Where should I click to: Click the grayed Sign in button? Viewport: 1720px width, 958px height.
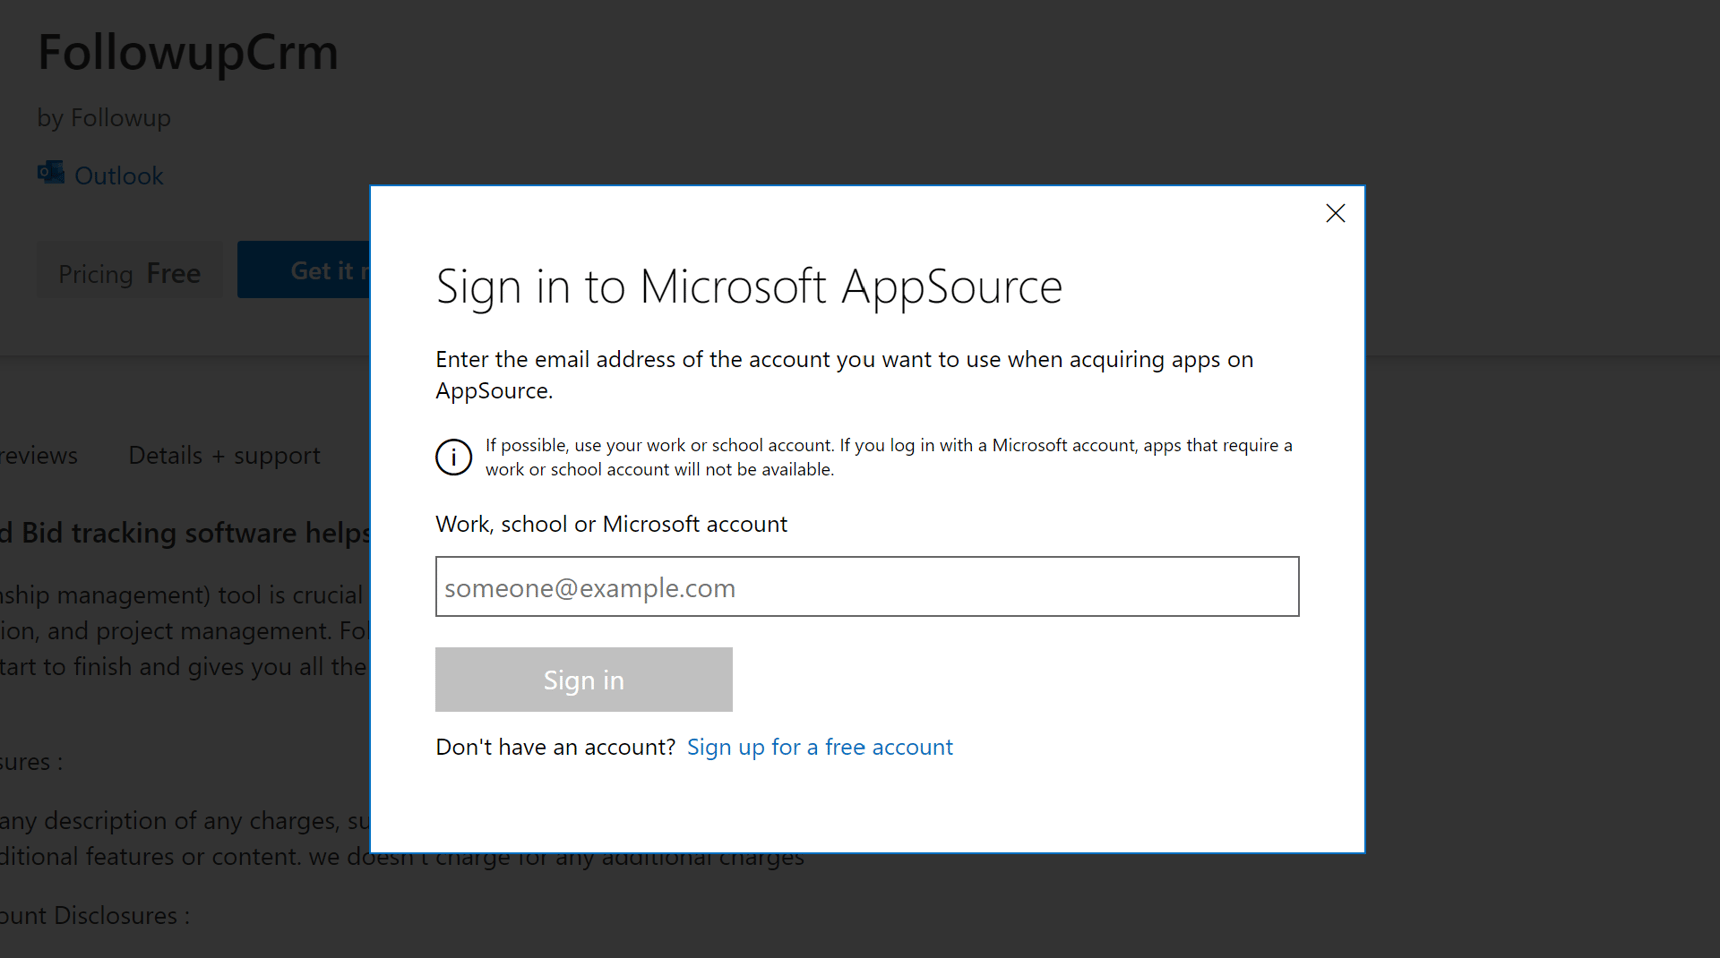tap(584, 680)
